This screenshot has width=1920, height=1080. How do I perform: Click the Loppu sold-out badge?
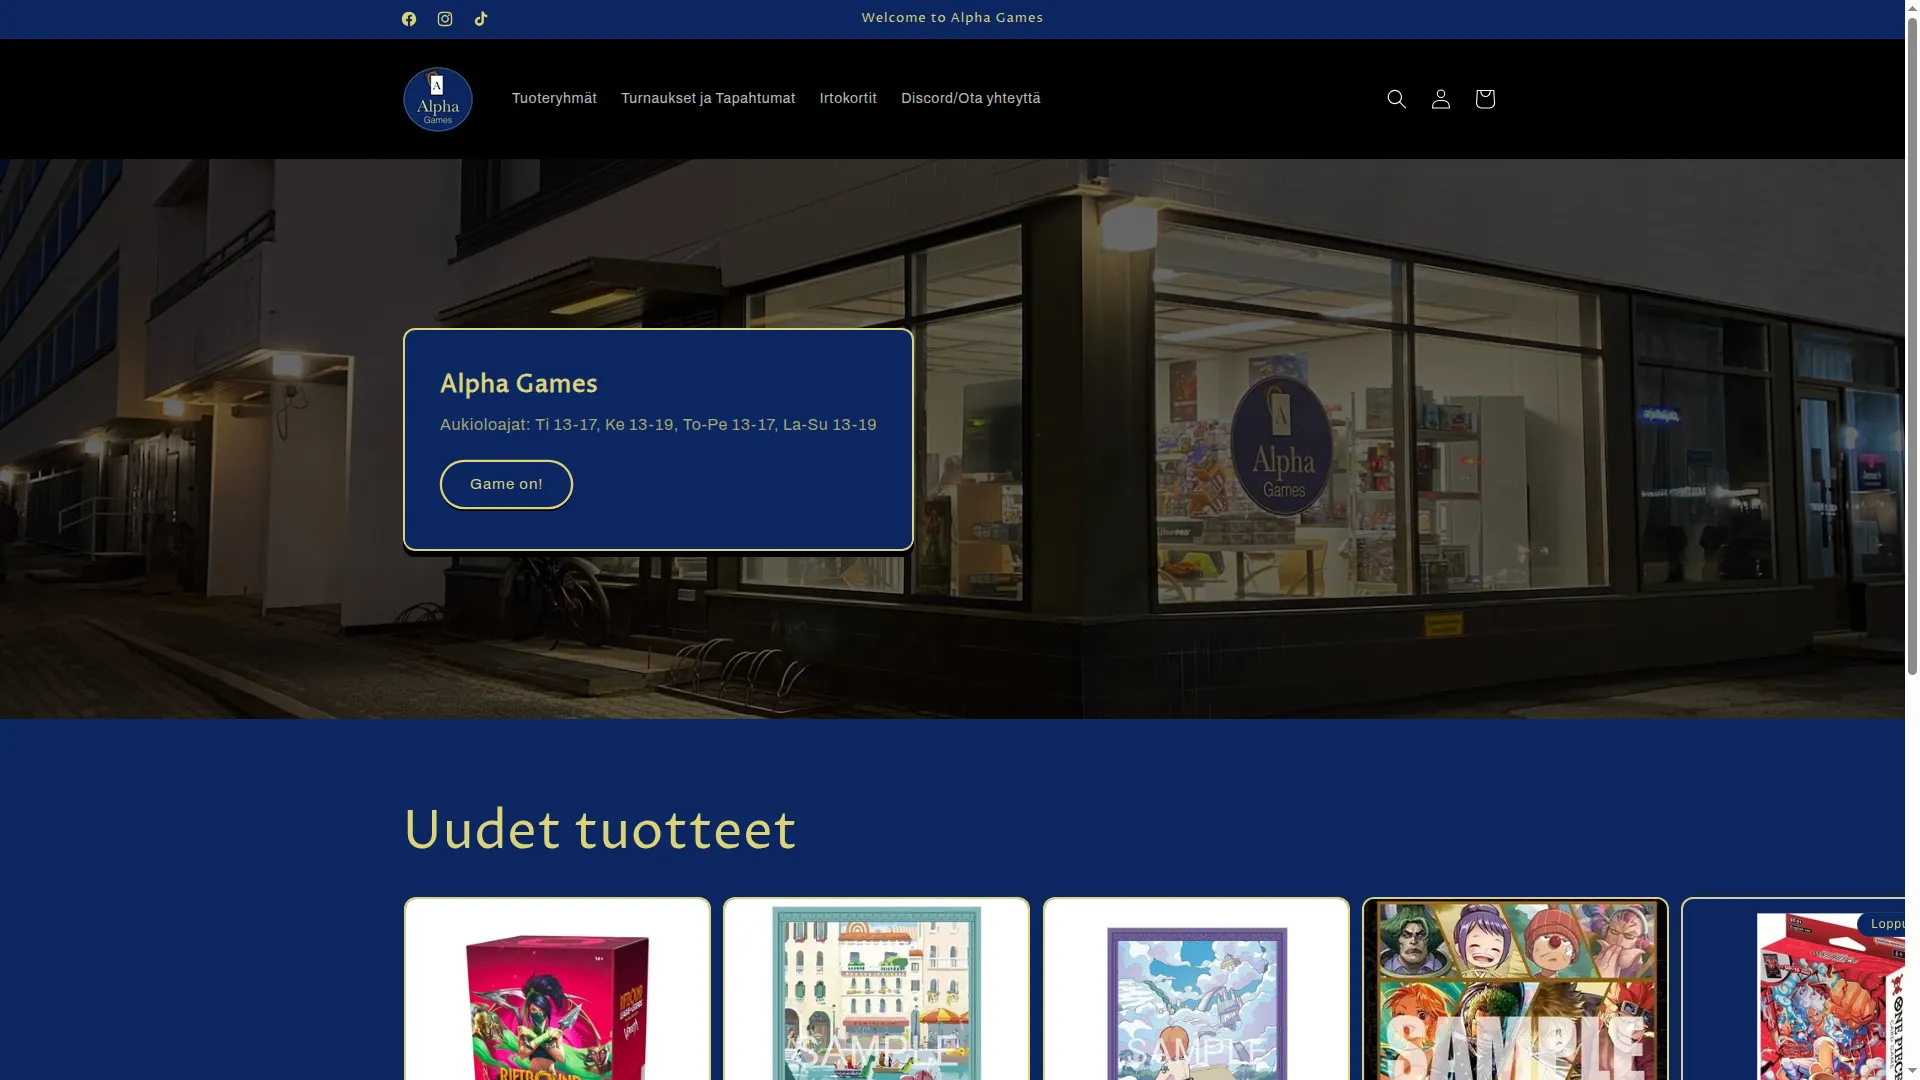(x=1882, y=924)
